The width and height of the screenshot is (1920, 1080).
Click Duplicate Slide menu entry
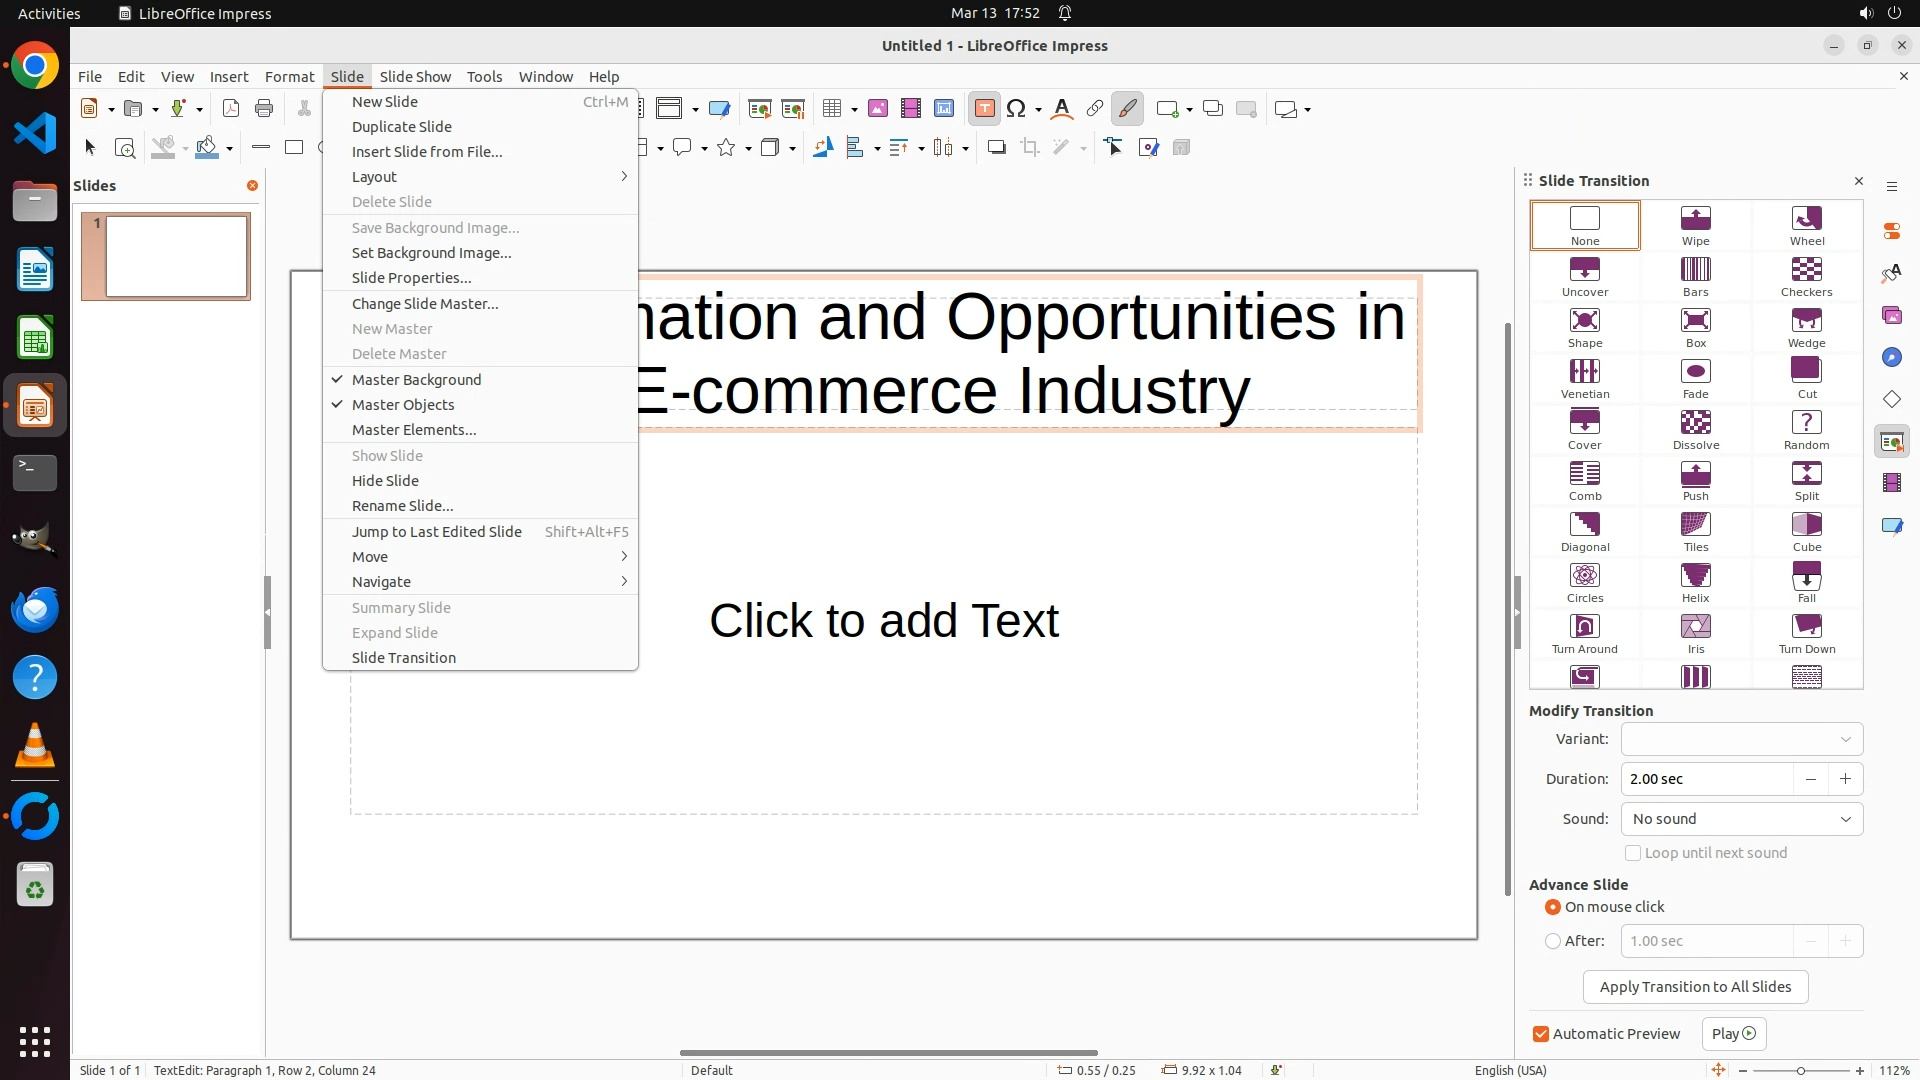tap(402, 127)
